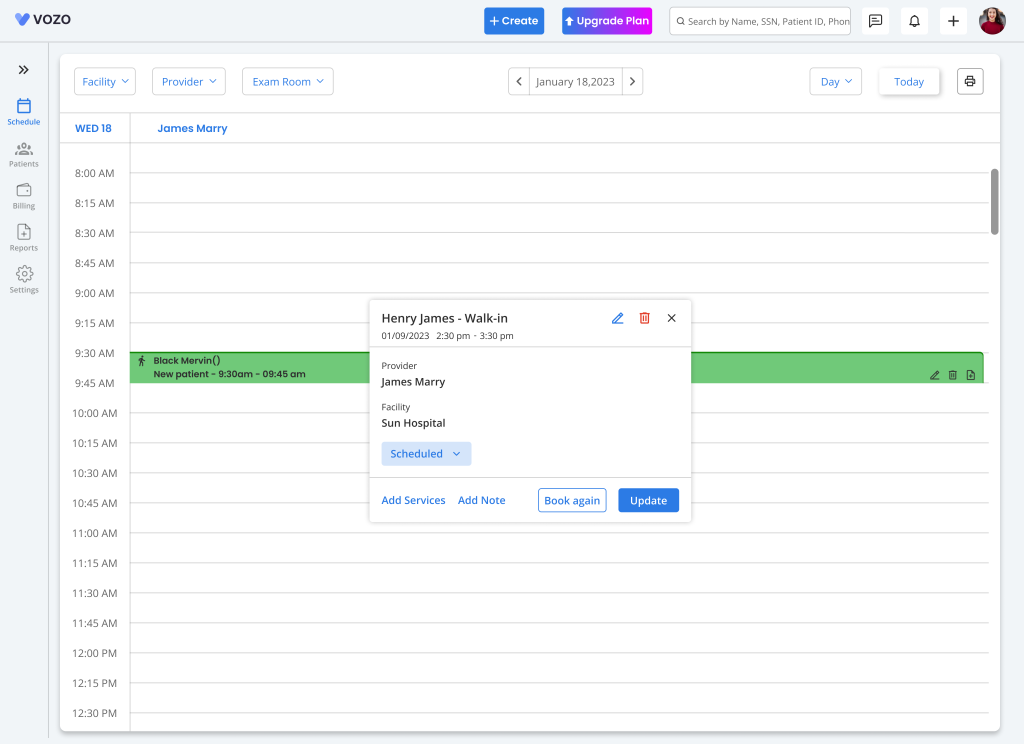Click Add Services link
Image resolution: width=1024 pixels, height=744 pixels.
(413, 500)
